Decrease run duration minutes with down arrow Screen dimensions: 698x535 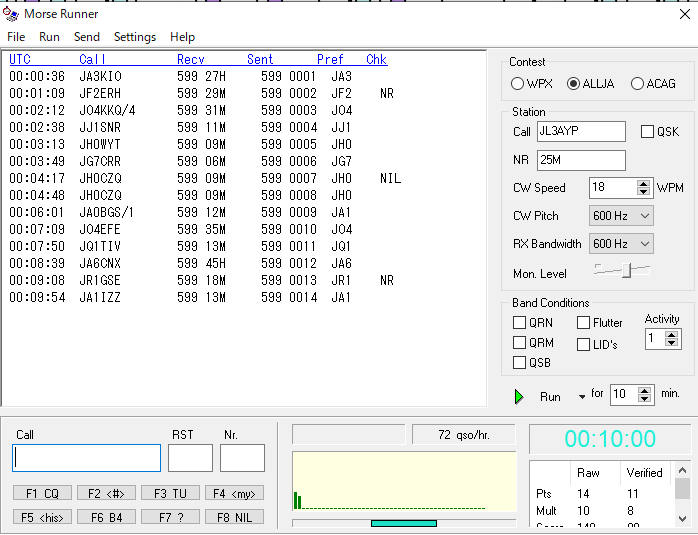pos(644,398)
